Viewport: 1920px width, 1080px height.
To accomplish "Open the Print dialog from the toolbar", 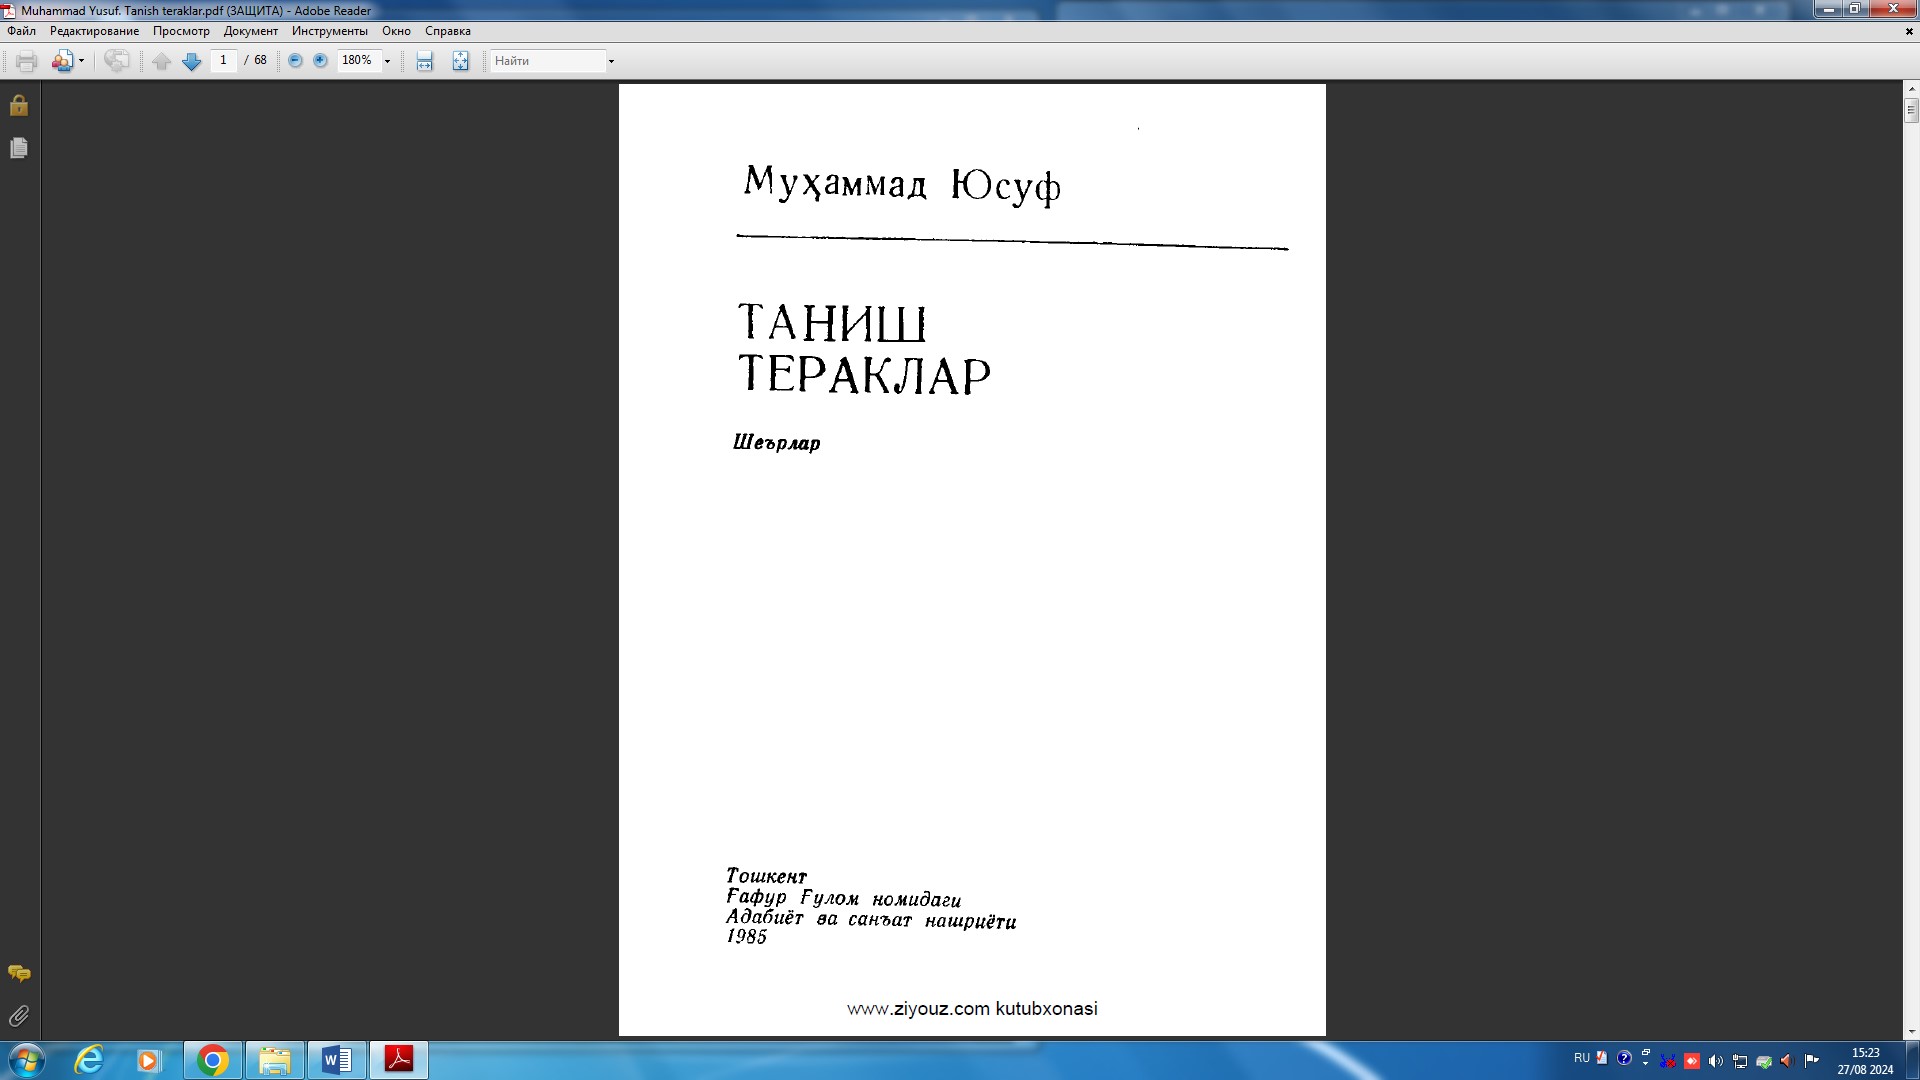I will pyautogui.click(x=23, y=61).
